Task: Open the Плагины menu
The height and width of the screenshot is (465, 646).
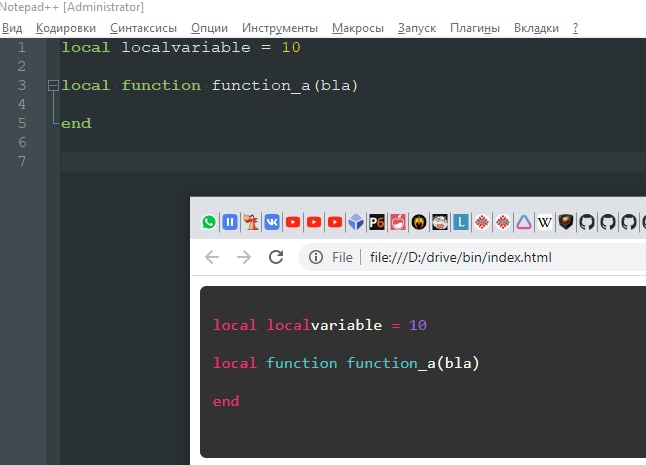Action: (475, 28)
